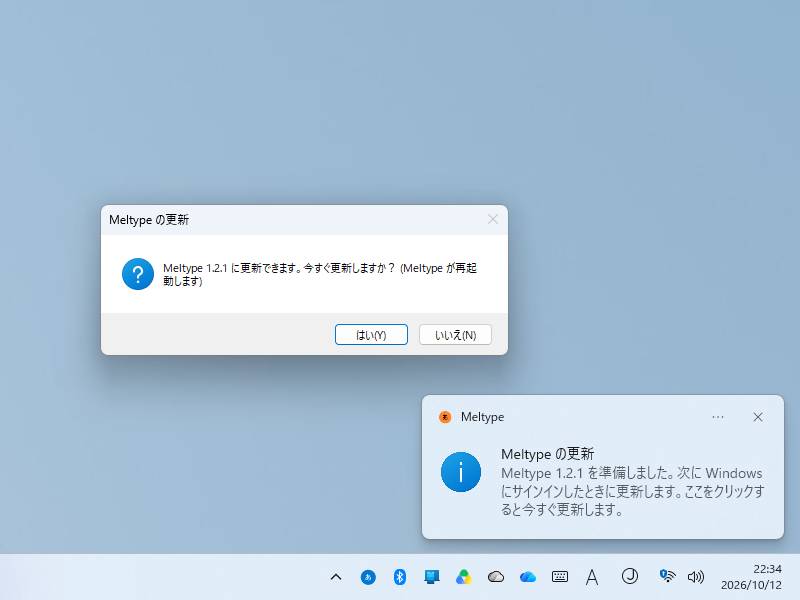
Task: Click the blue monitor tray icon
Action: pyautogui.click(x=432, y=577)
